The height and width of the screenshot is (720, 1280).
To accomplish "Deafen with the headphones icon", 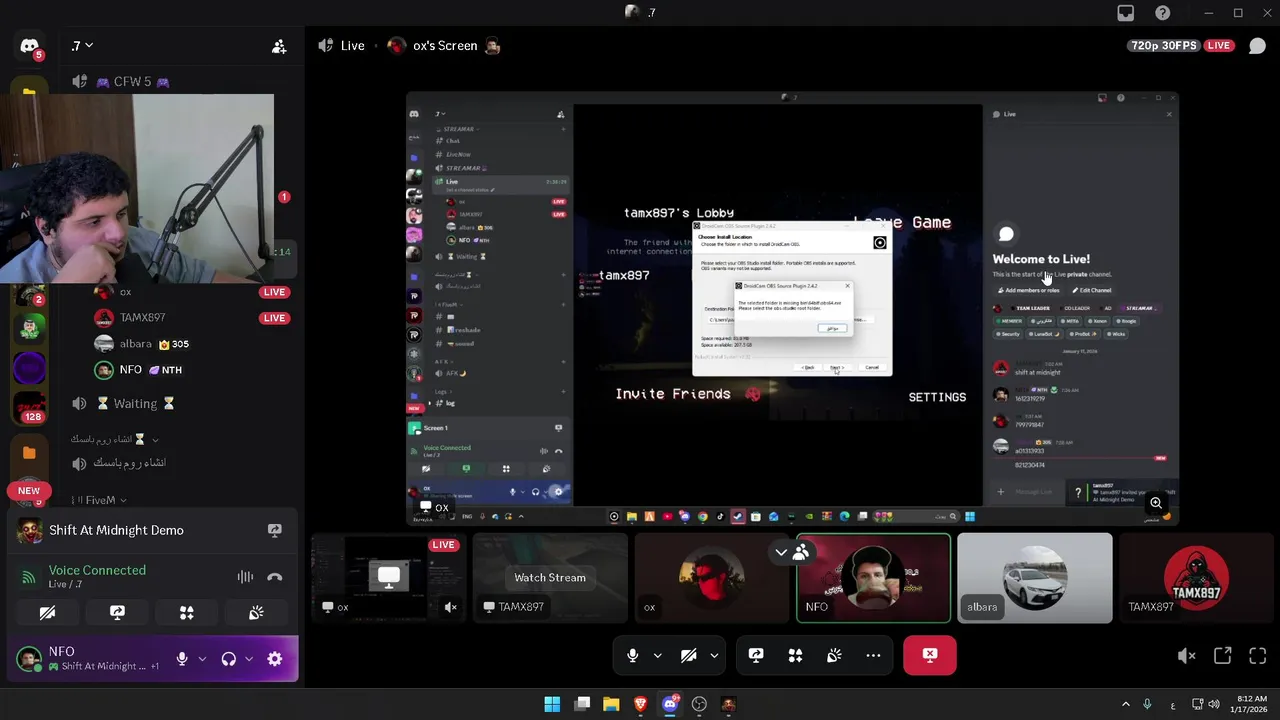I will click(228, 659).
